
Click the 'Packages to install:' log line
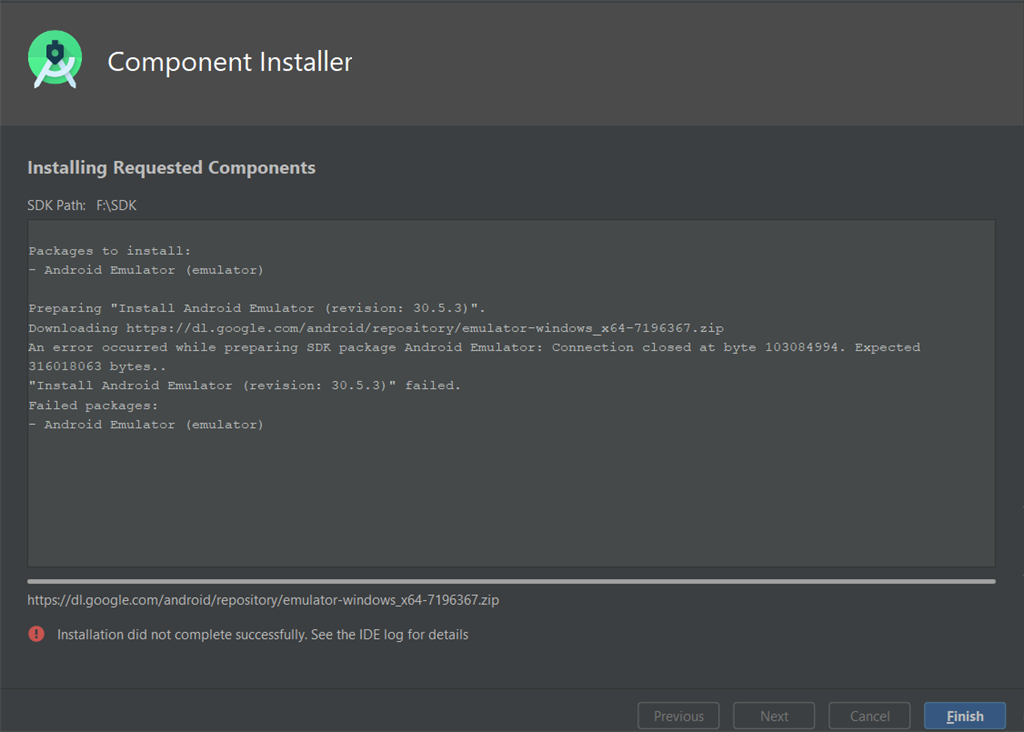[x=110, y=251]
